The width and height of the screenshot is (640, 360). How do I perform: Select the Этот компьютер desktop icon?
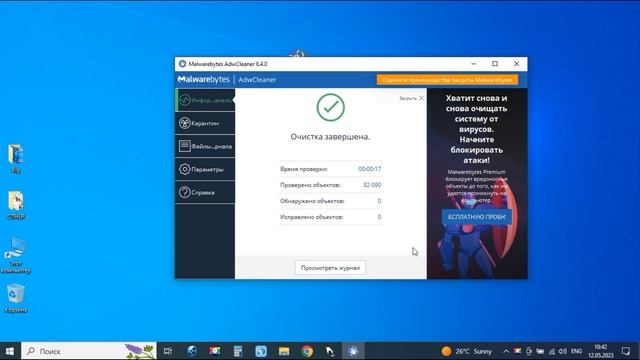click(x=16, y=255)
